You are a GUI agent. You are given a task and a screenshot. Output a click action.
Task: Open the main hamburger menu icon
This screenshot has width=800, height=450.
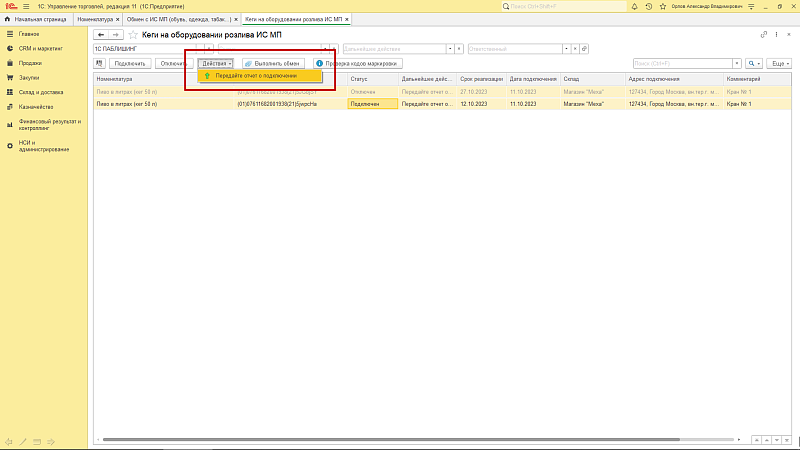(26, 7)
